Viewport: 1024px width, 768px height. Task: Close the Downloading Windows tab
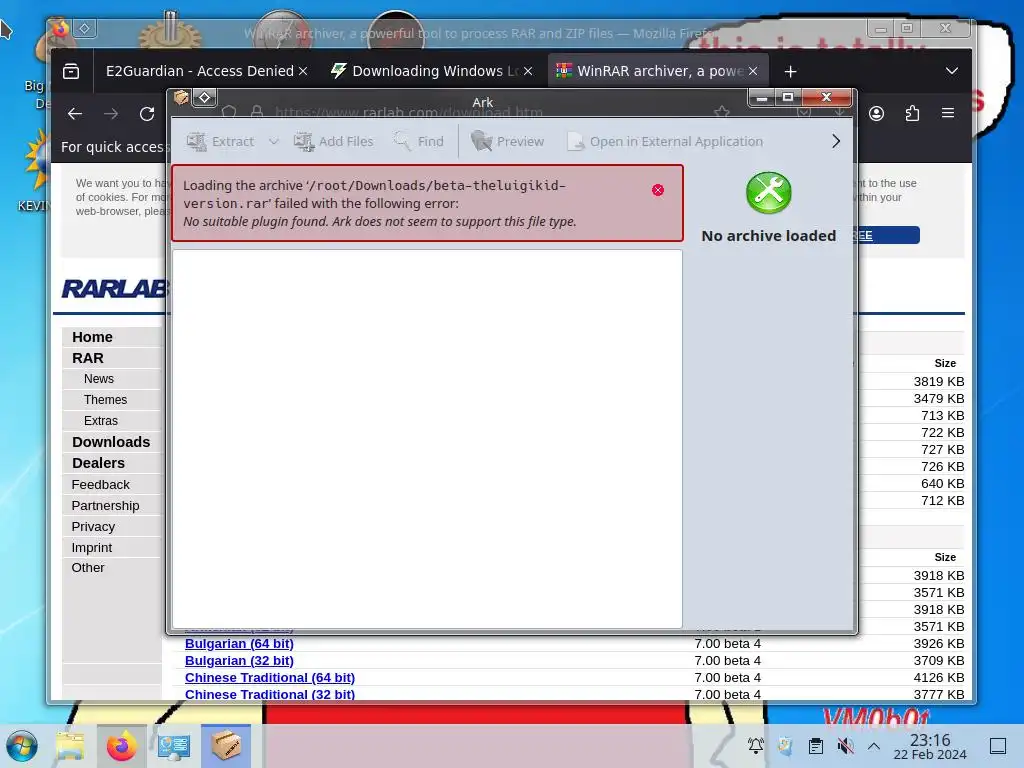[x=528, y=71]
